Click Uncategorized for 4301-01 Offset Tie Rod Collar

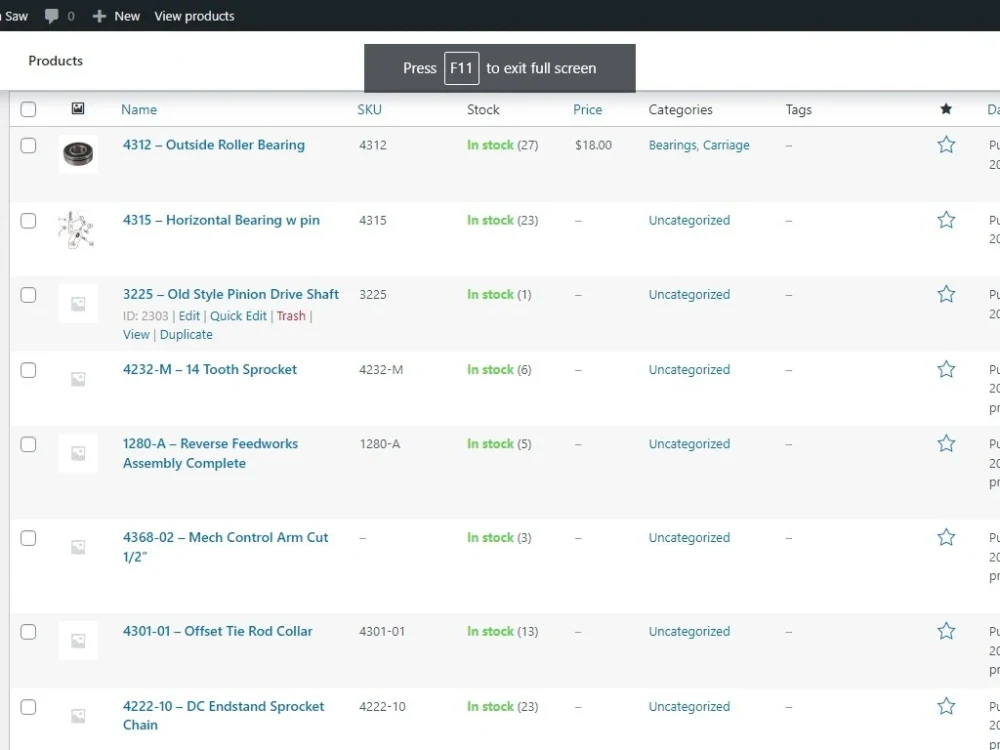click(x=689, y=631)
